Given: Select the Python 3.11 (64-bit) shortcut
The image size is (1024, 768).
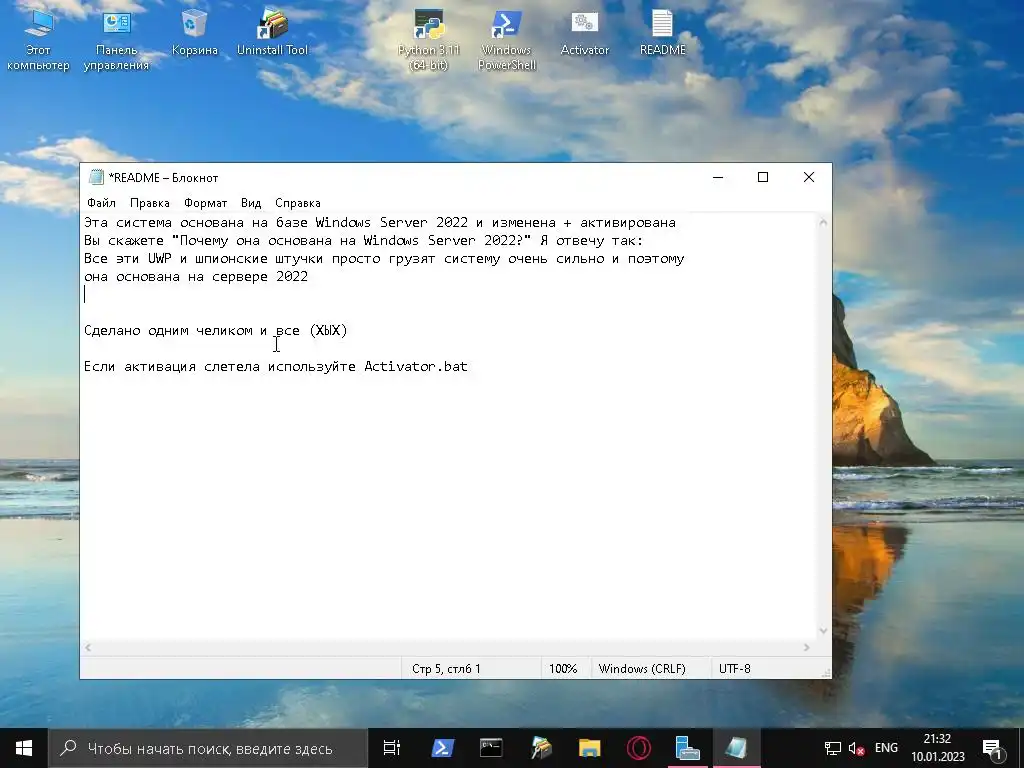Looking at the screenshot, I should 428,39.
